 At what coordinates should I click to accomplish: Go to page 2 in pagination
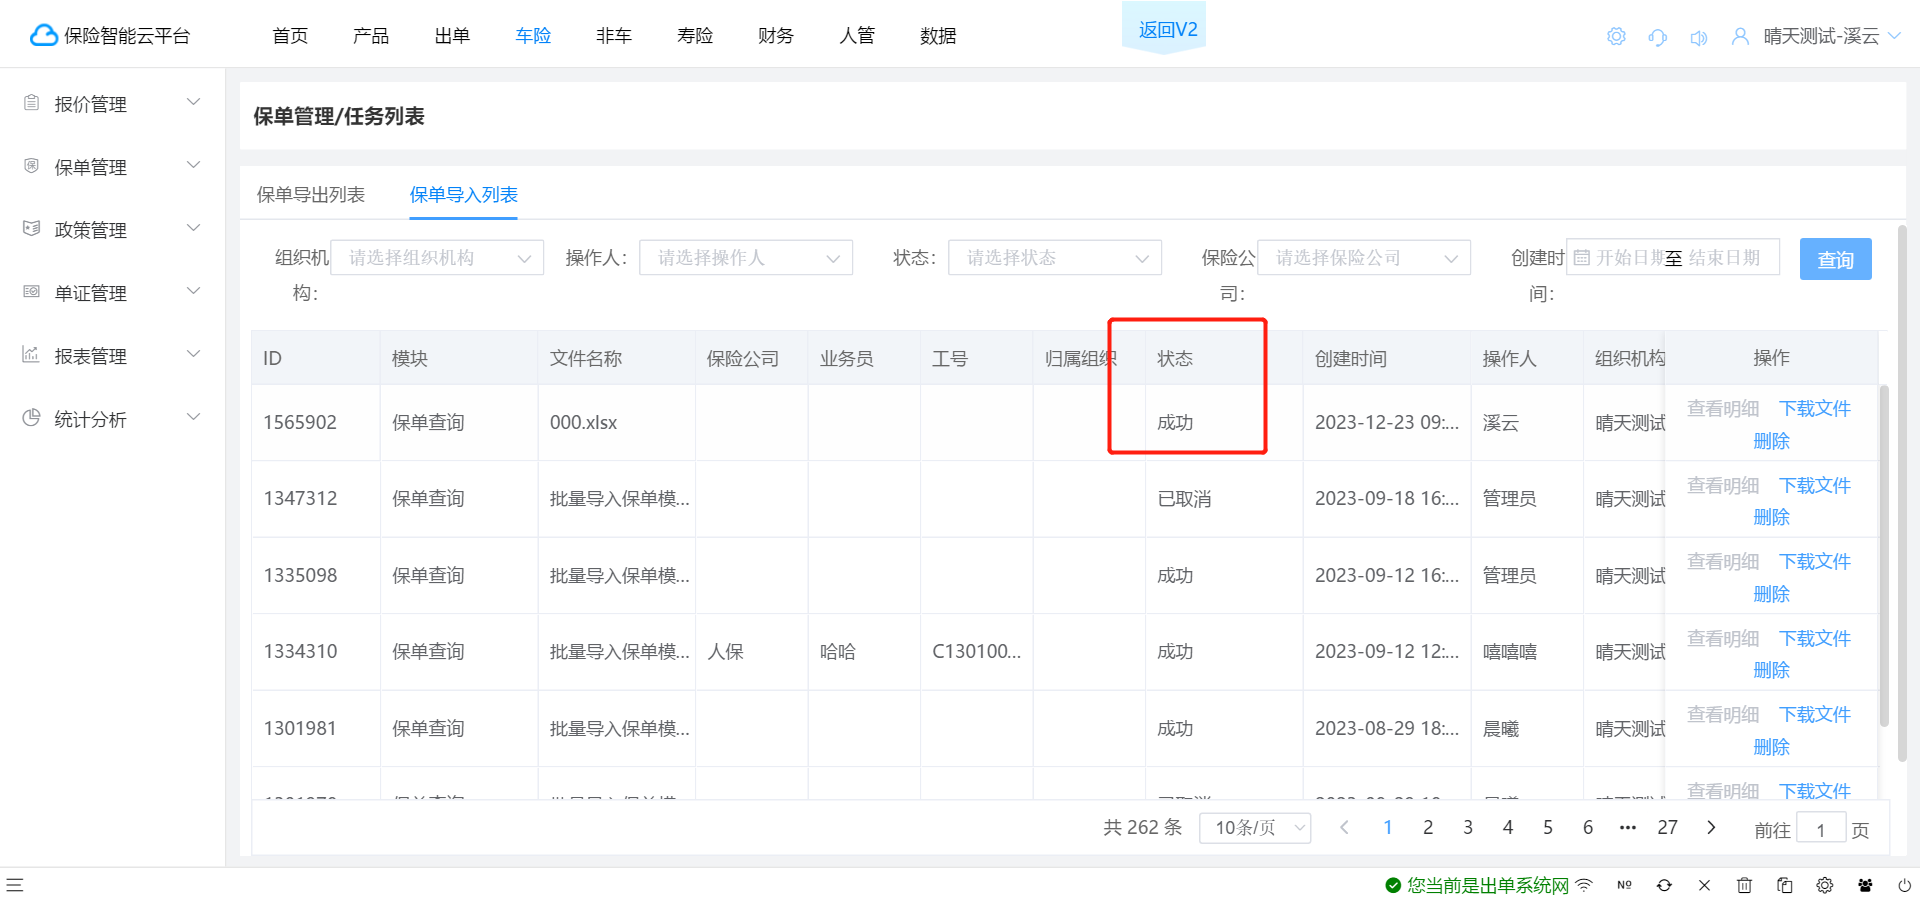1428,828
